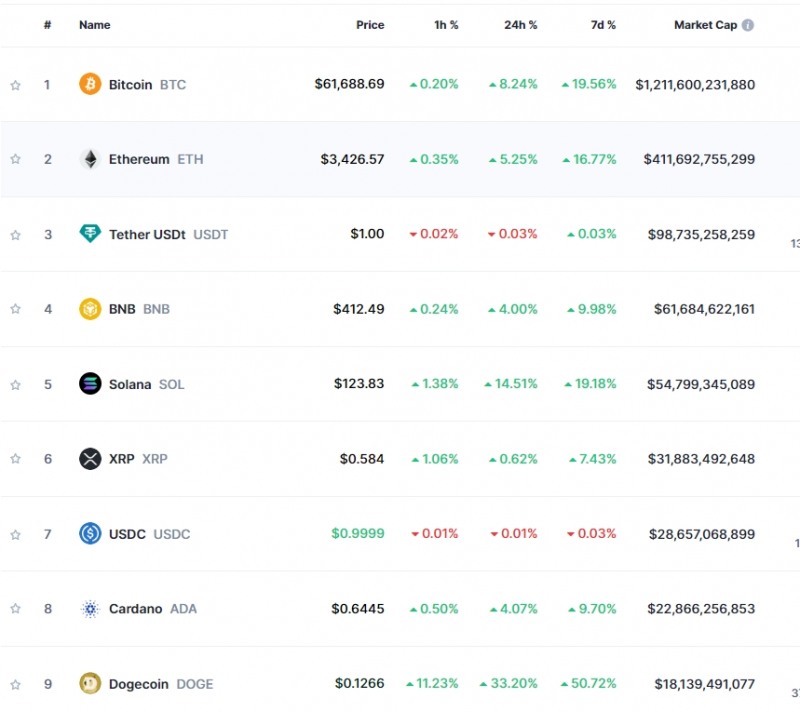Click the Solana logo icon
The height and width of the screenshot is (712, 800).
(90, 384)
